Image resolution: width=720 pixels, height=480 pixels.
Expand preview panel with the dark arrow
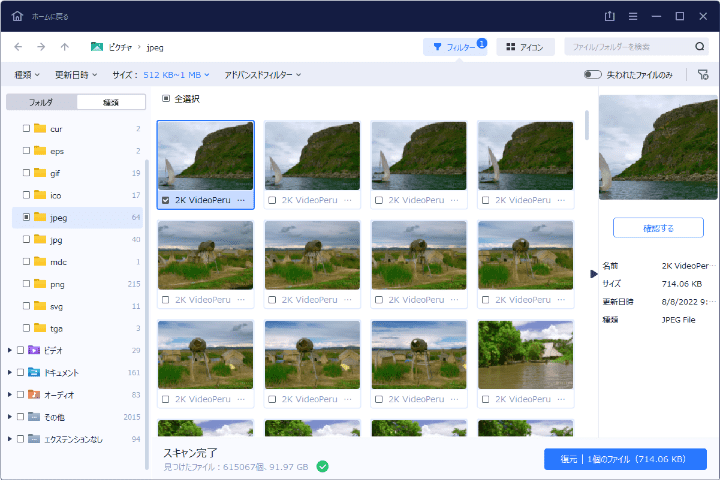(593, 274)
